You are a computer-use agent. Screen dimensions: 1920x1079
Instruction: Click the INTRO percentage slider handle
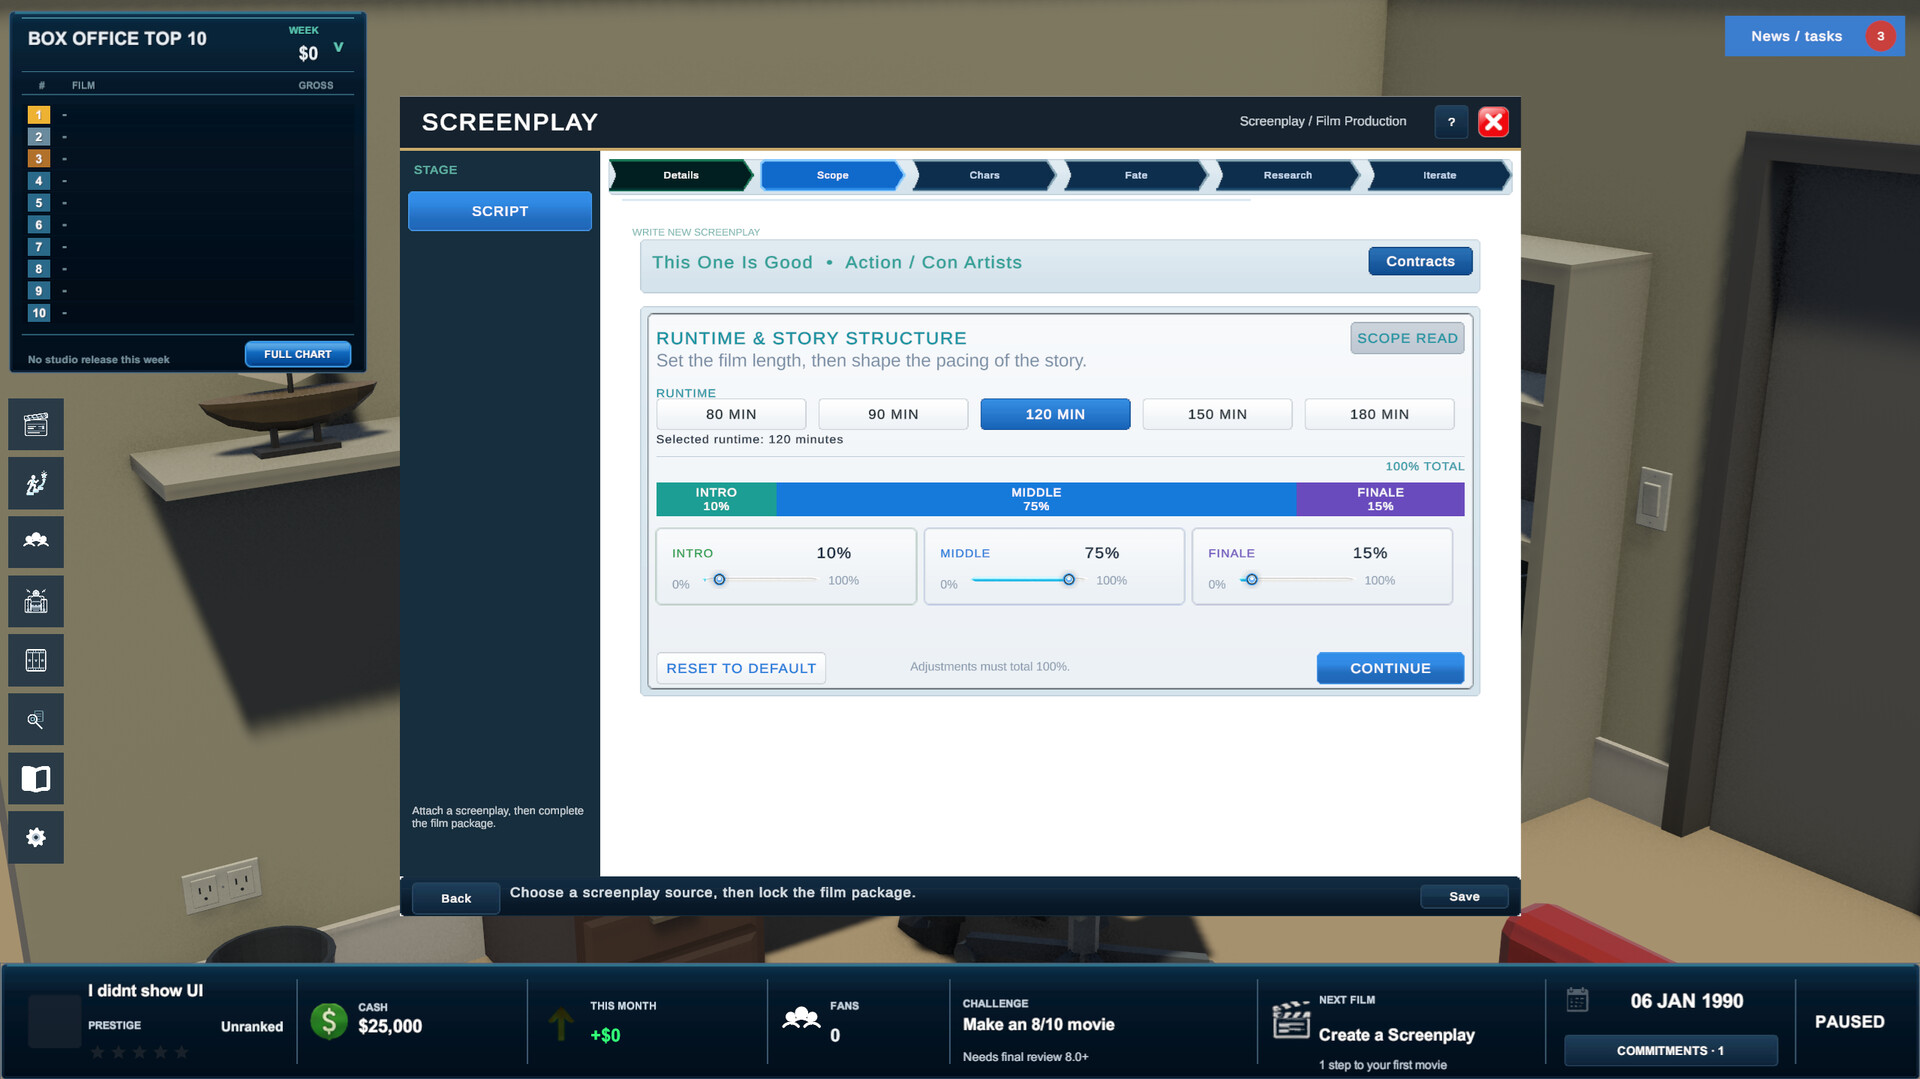coord(719,579)
